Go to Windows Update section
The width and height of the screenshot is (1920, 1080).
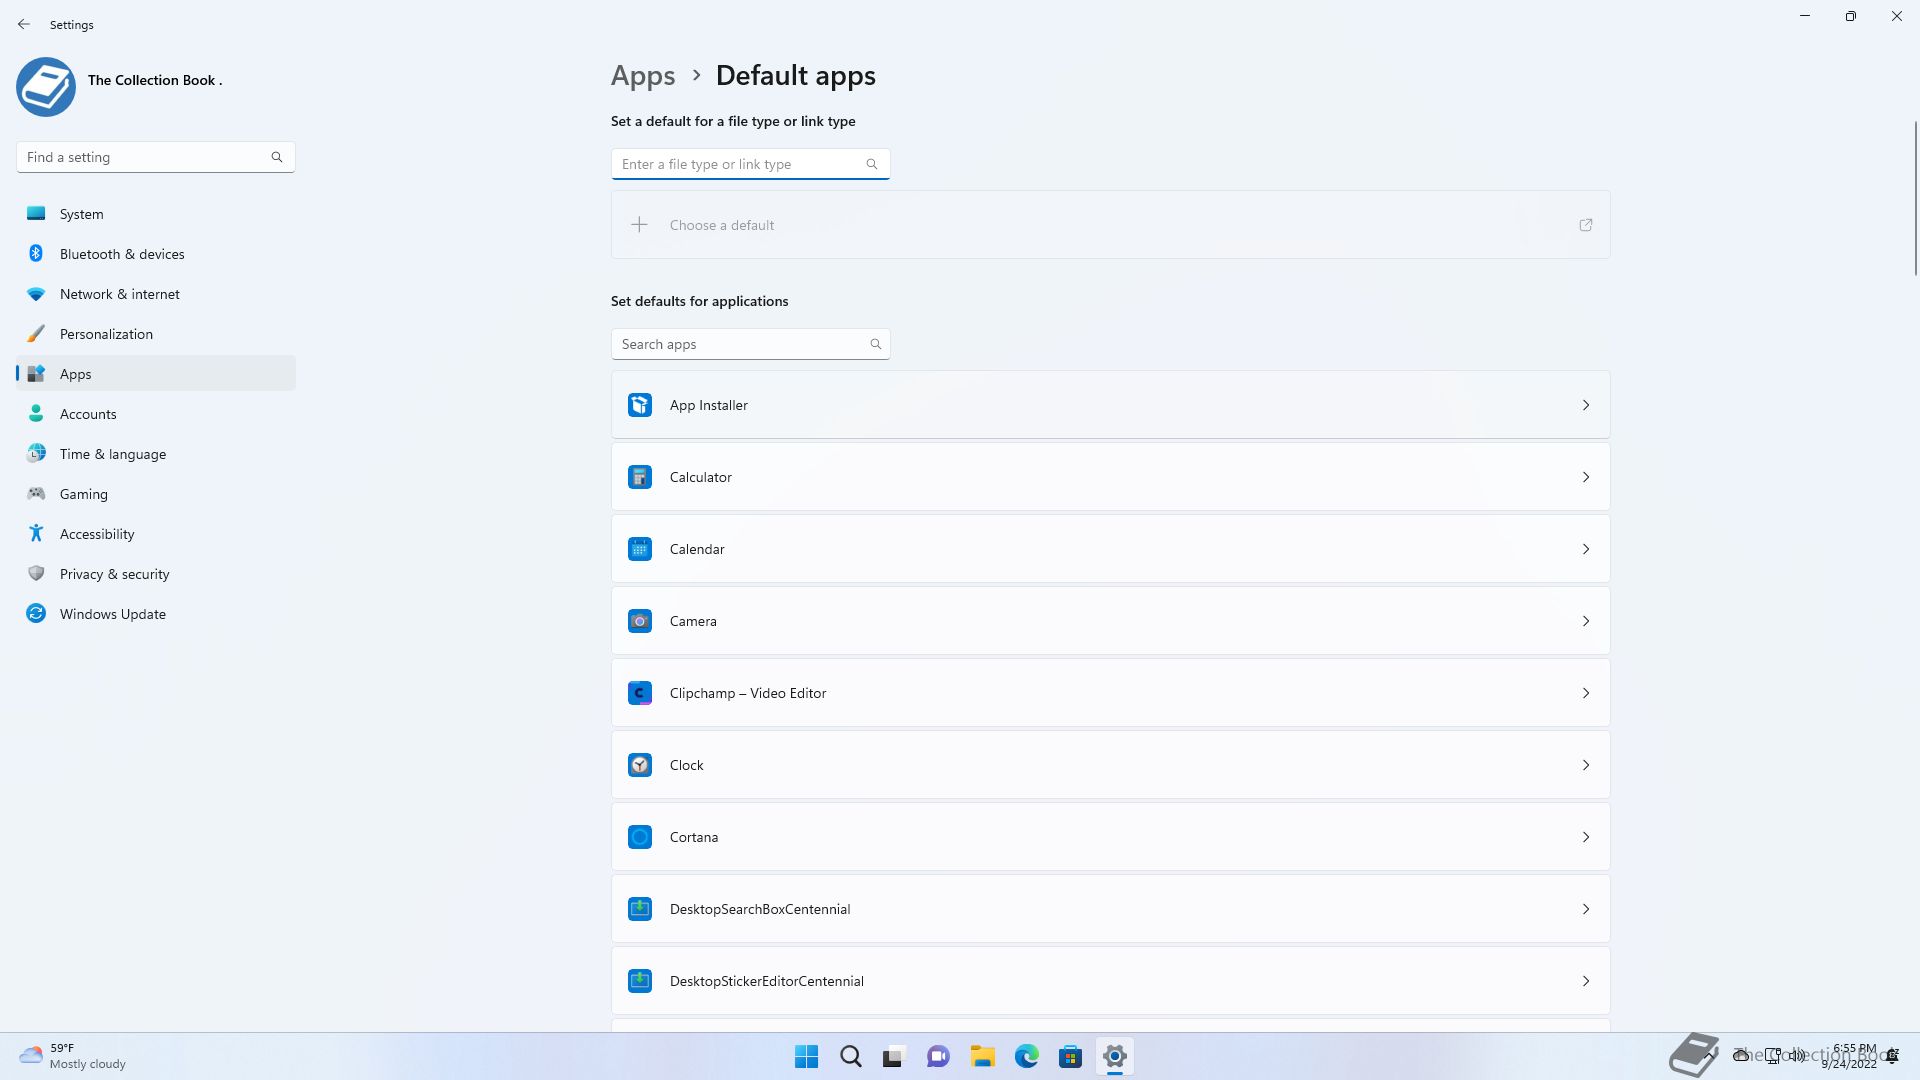coord(112,614)
